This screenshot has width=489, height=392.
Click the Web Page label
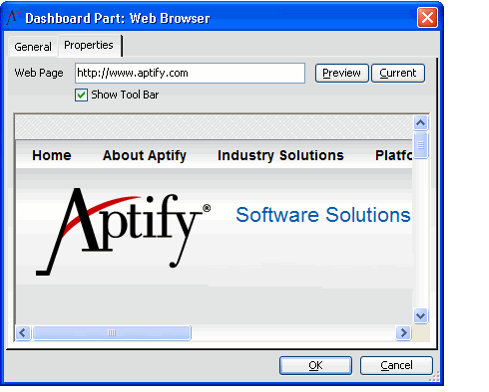39,73
